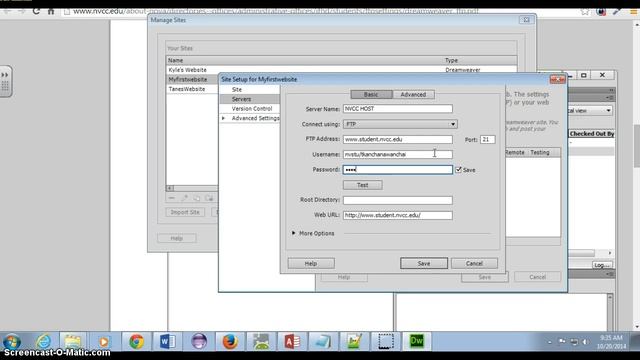640x360 pixels.
Task: Expand the collapsed side panel arrows
Action: (x=5, y=75)
